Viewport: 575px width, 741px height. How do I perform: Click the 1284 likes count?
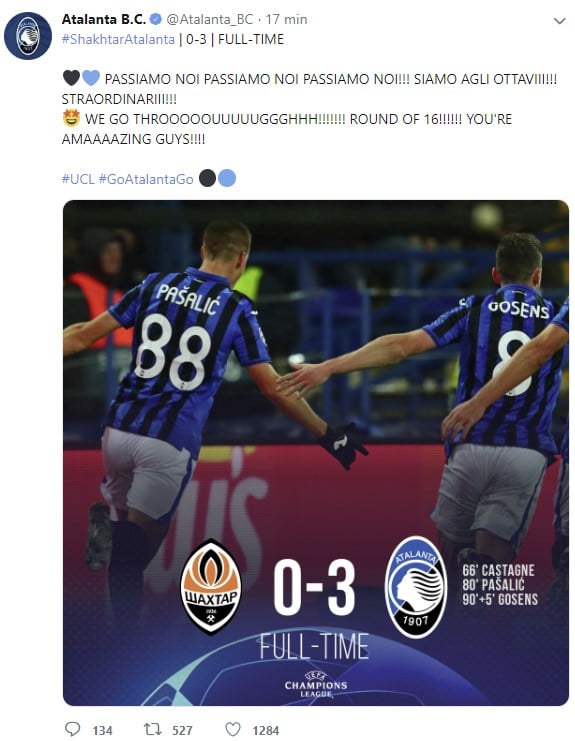266,731
